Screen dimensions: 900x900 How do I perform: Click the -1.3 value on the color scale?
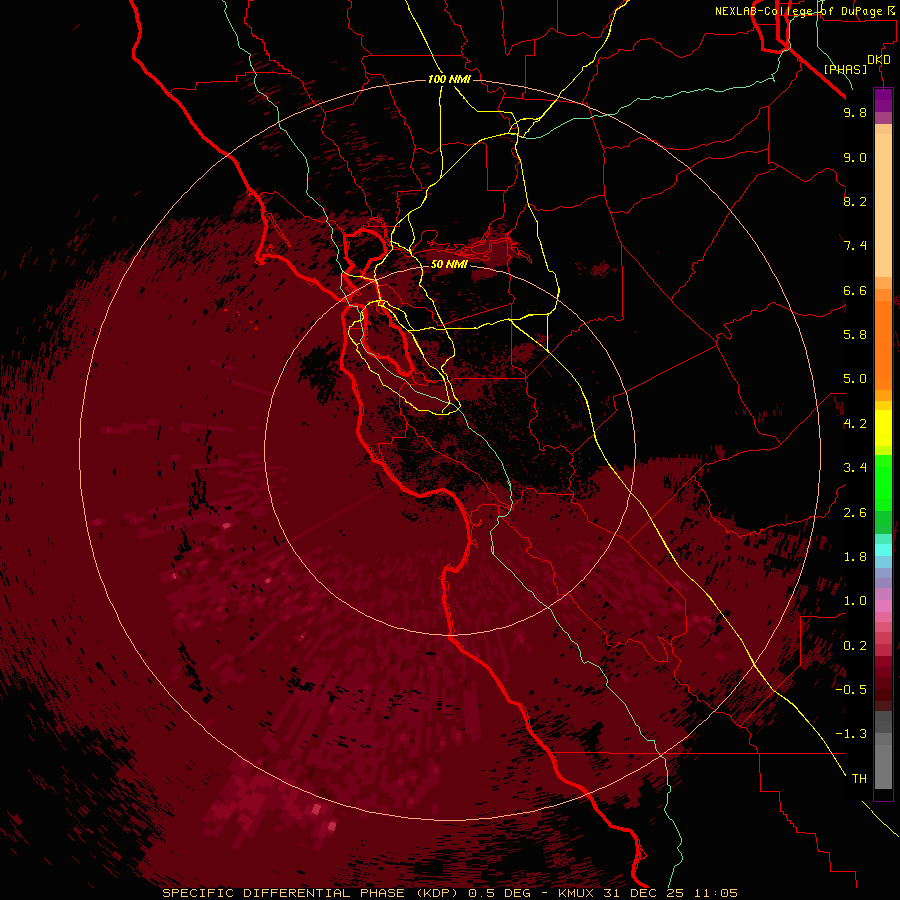[x=851, y=734]
